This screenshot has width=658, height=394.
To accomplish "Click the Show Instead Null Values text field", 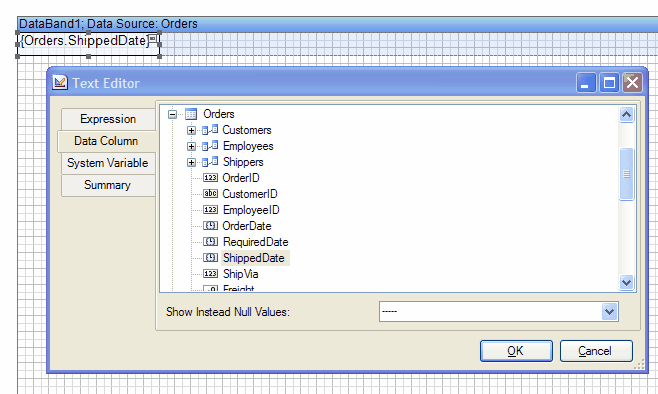I will click(491, 312).
